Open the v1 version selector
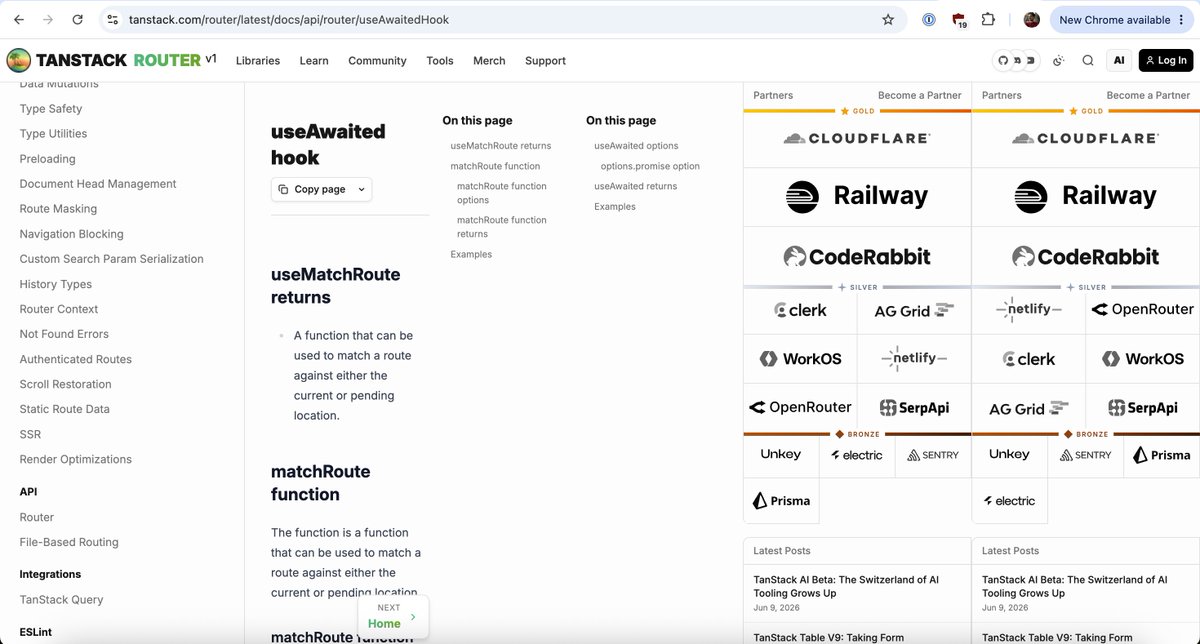 211,59
